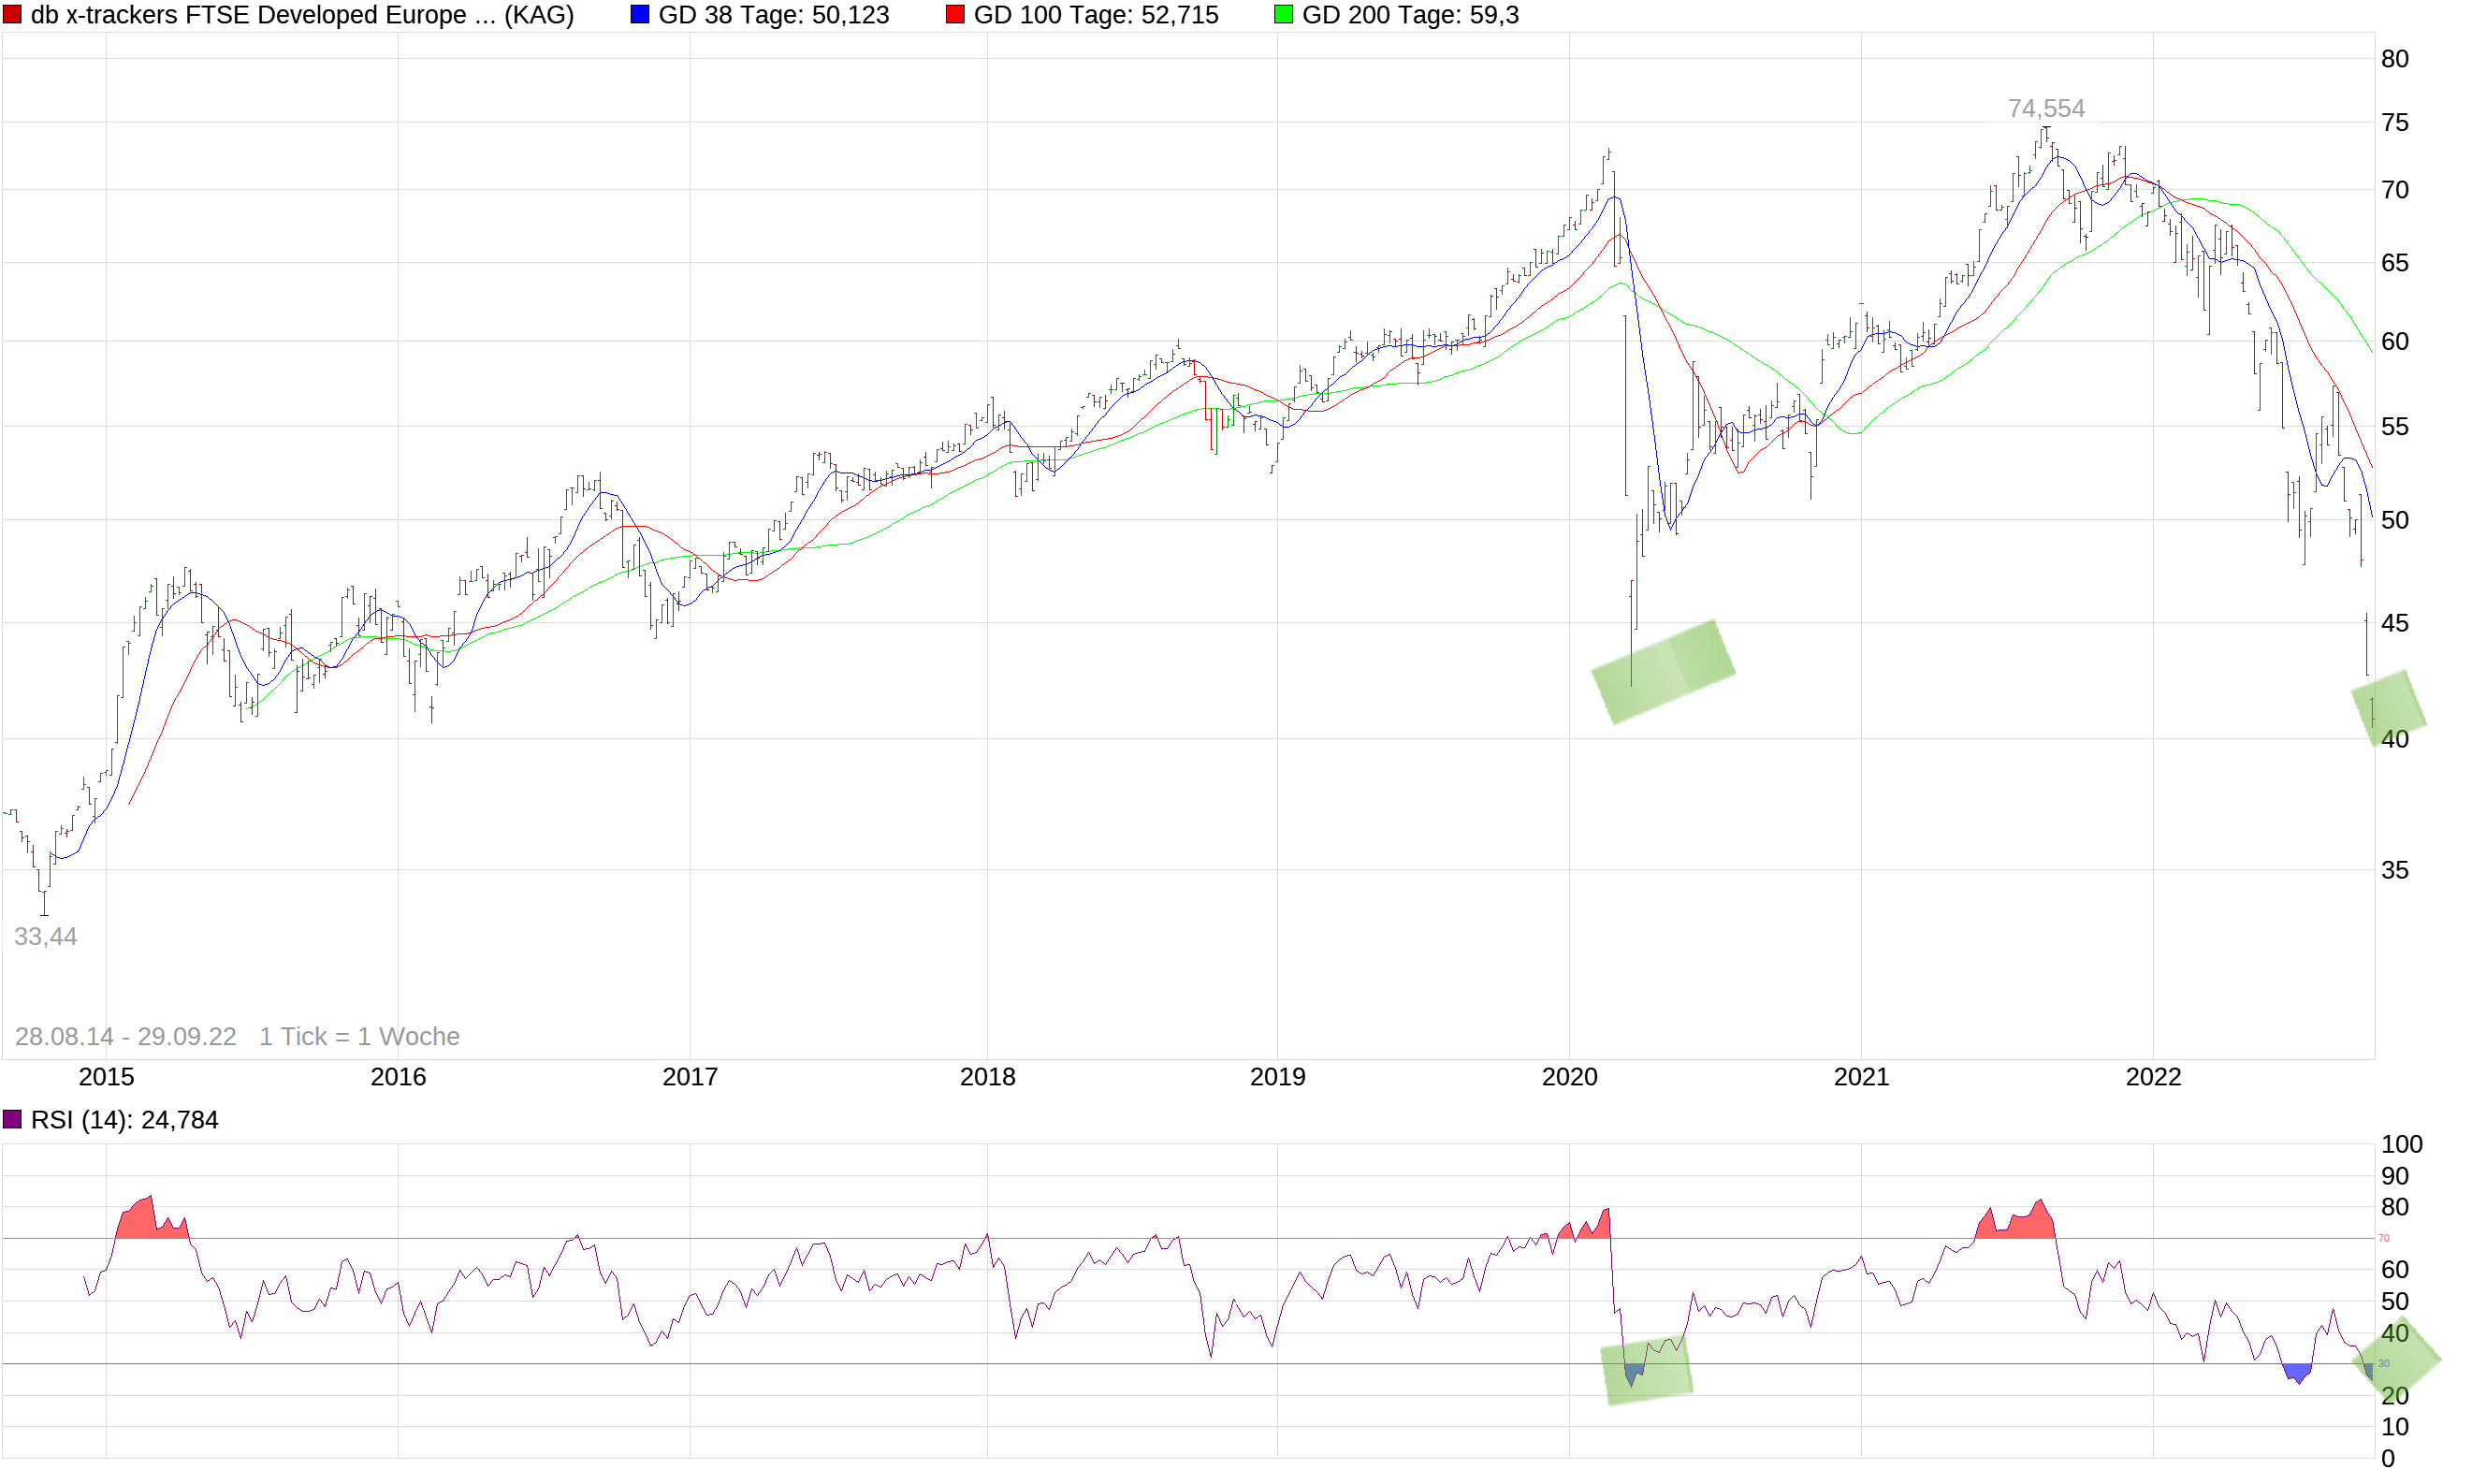Image resolution: width=2472 pixels, height=1484 pixels.
Task: Click the 80 value on the price axis
Action: [2395, 59]
